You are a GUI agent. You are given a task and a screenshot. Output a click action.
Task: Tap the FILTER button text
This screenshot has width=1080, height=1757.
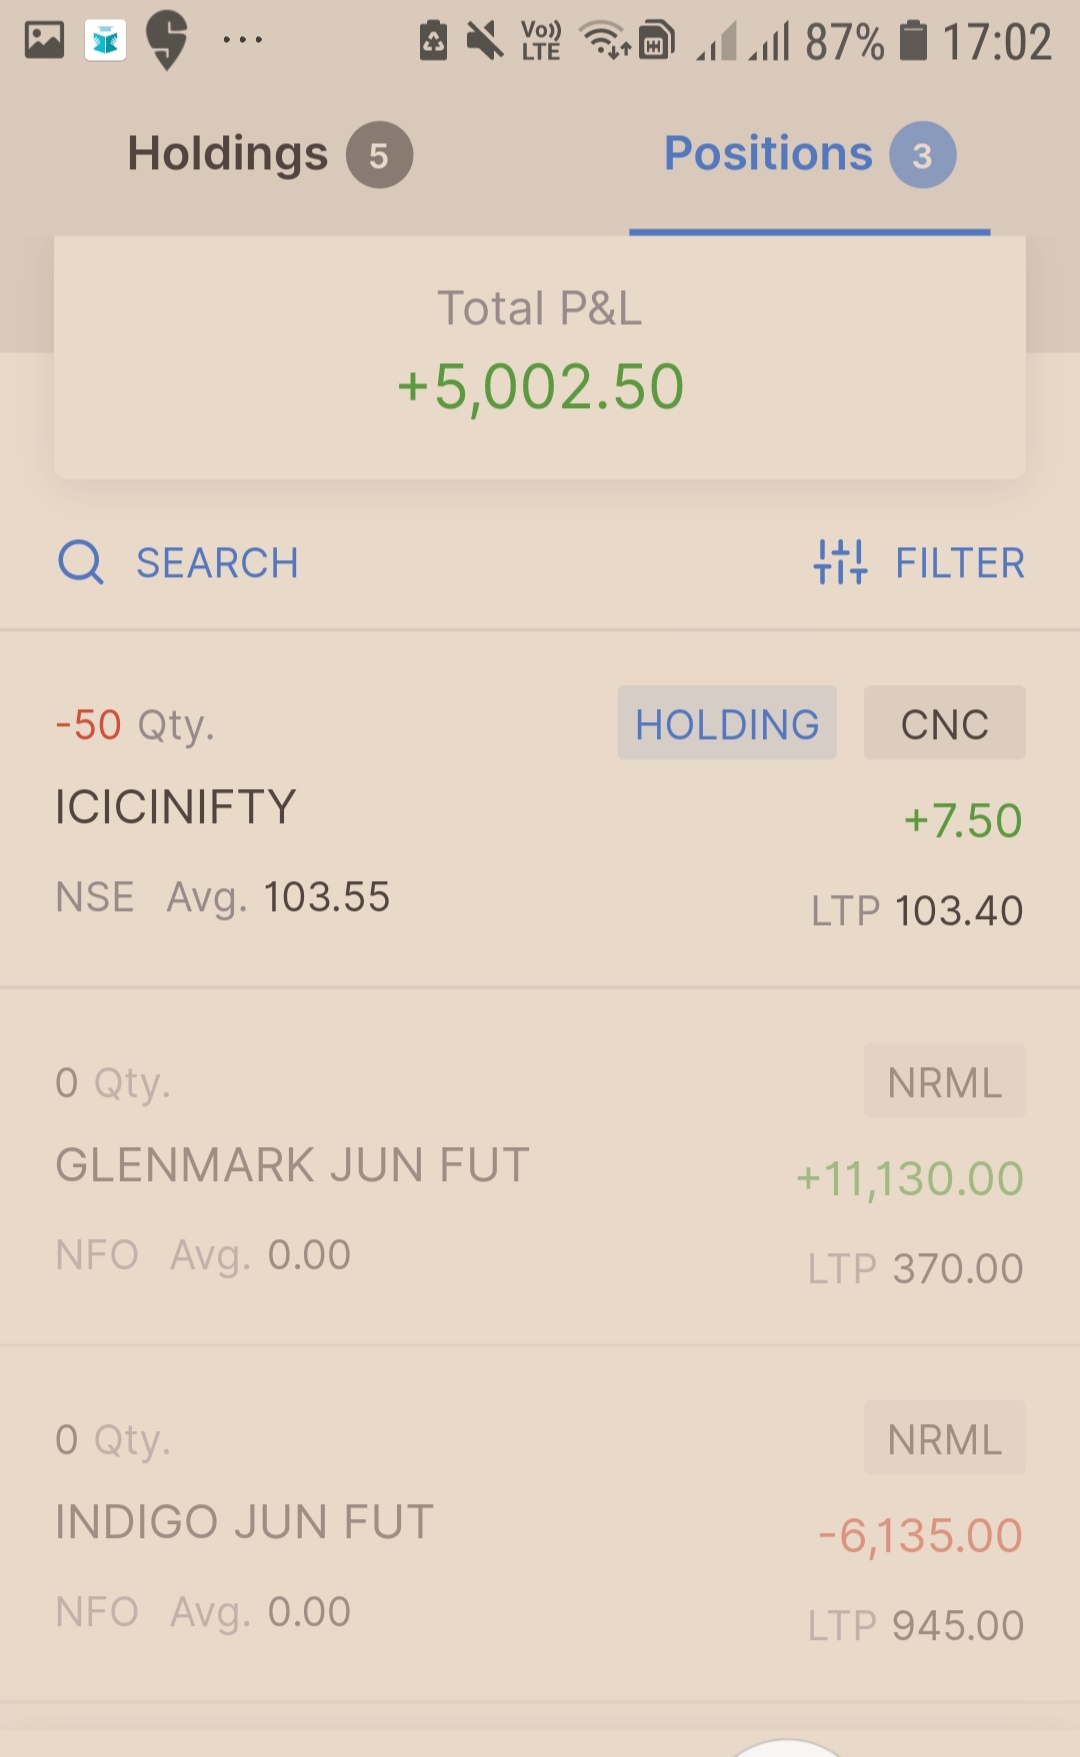click(x=959, y=563)
